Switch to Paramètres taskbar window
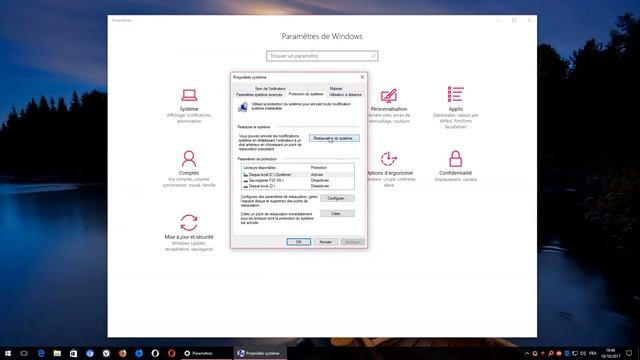The width and height of the screenshot is (640, 360). point(206,353)
